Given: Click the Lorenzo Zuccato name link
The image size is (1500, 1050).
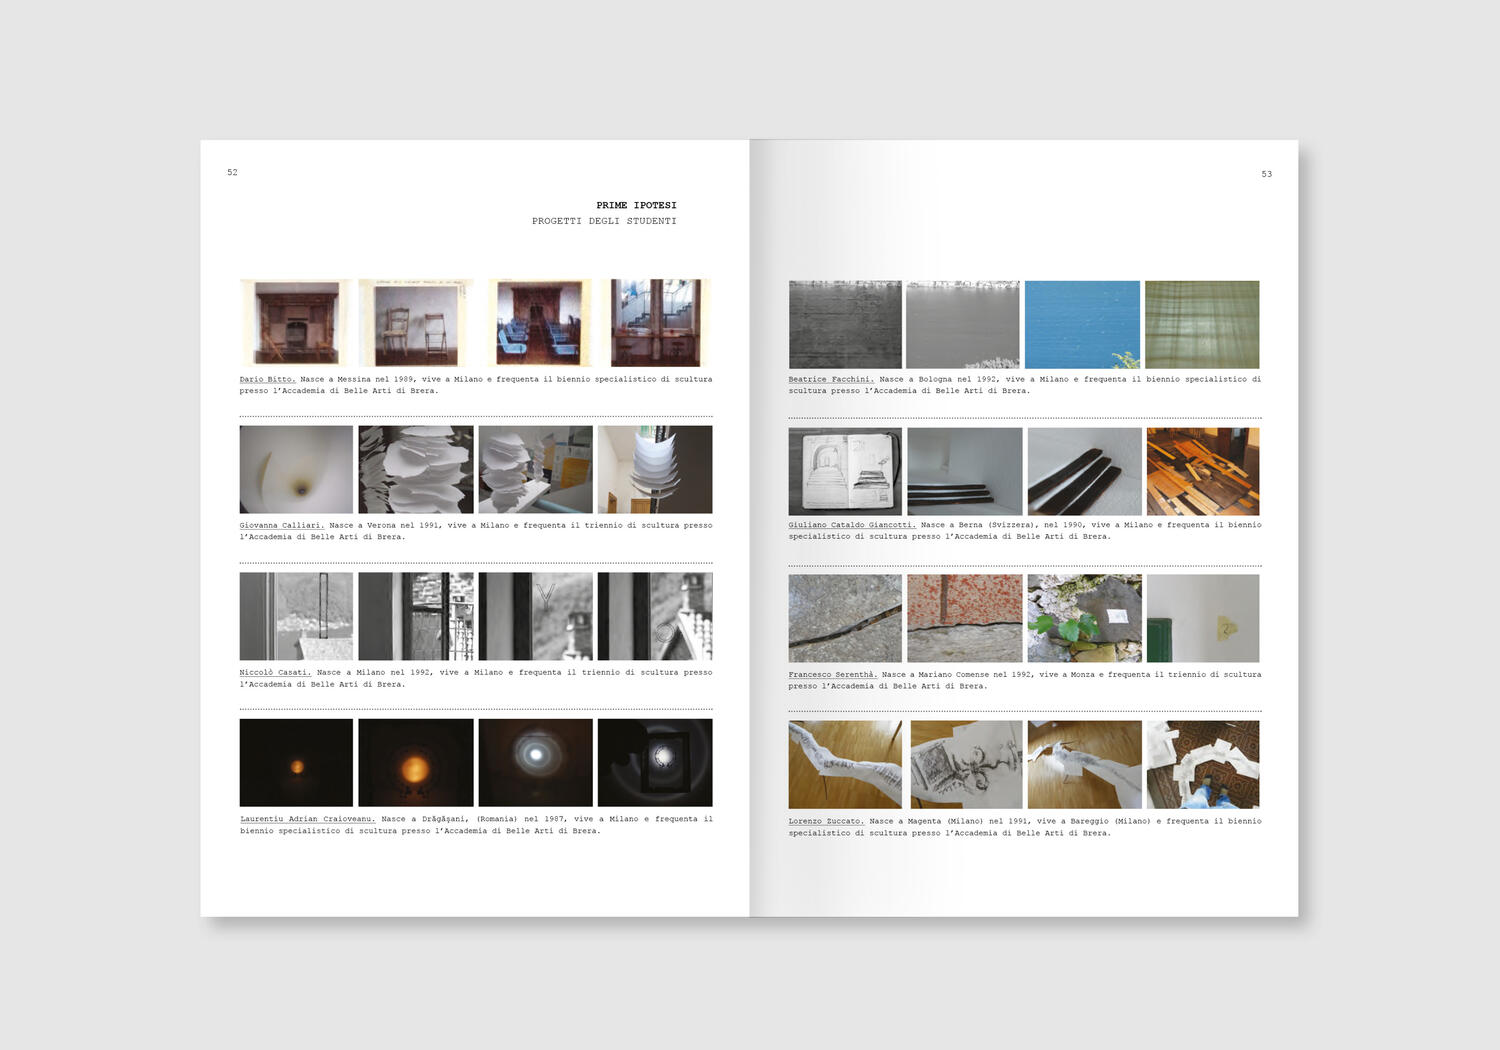Looking at the screenshot, I should (825, 821).
